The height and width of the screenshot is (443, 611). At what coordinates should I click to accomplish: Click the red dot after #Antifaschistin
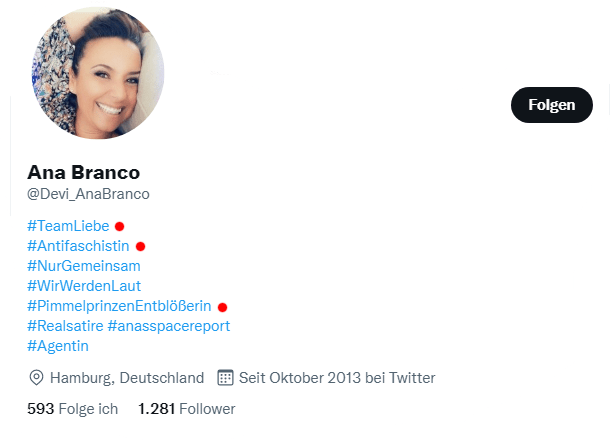tap(140, 246)
